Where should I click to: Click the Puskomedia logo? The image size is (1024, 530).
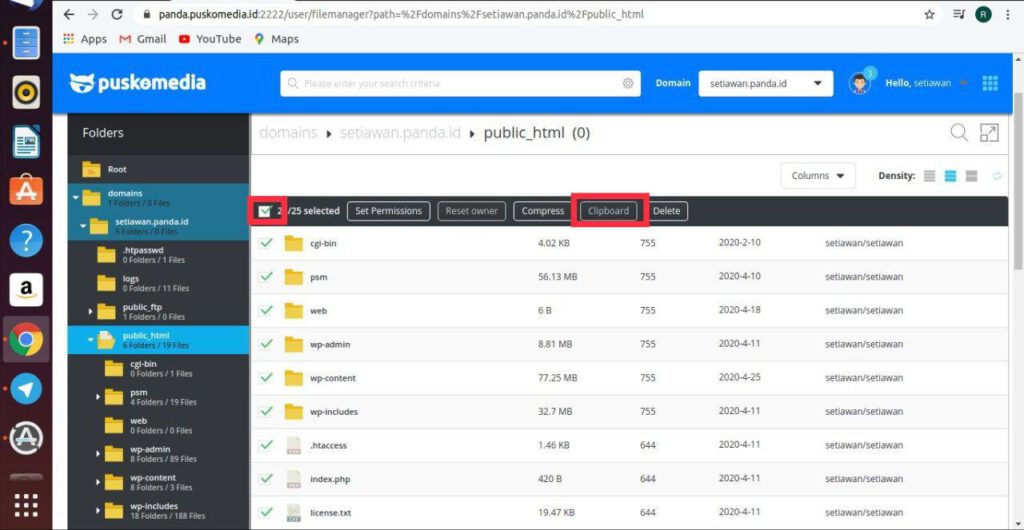tap(138, 83)
